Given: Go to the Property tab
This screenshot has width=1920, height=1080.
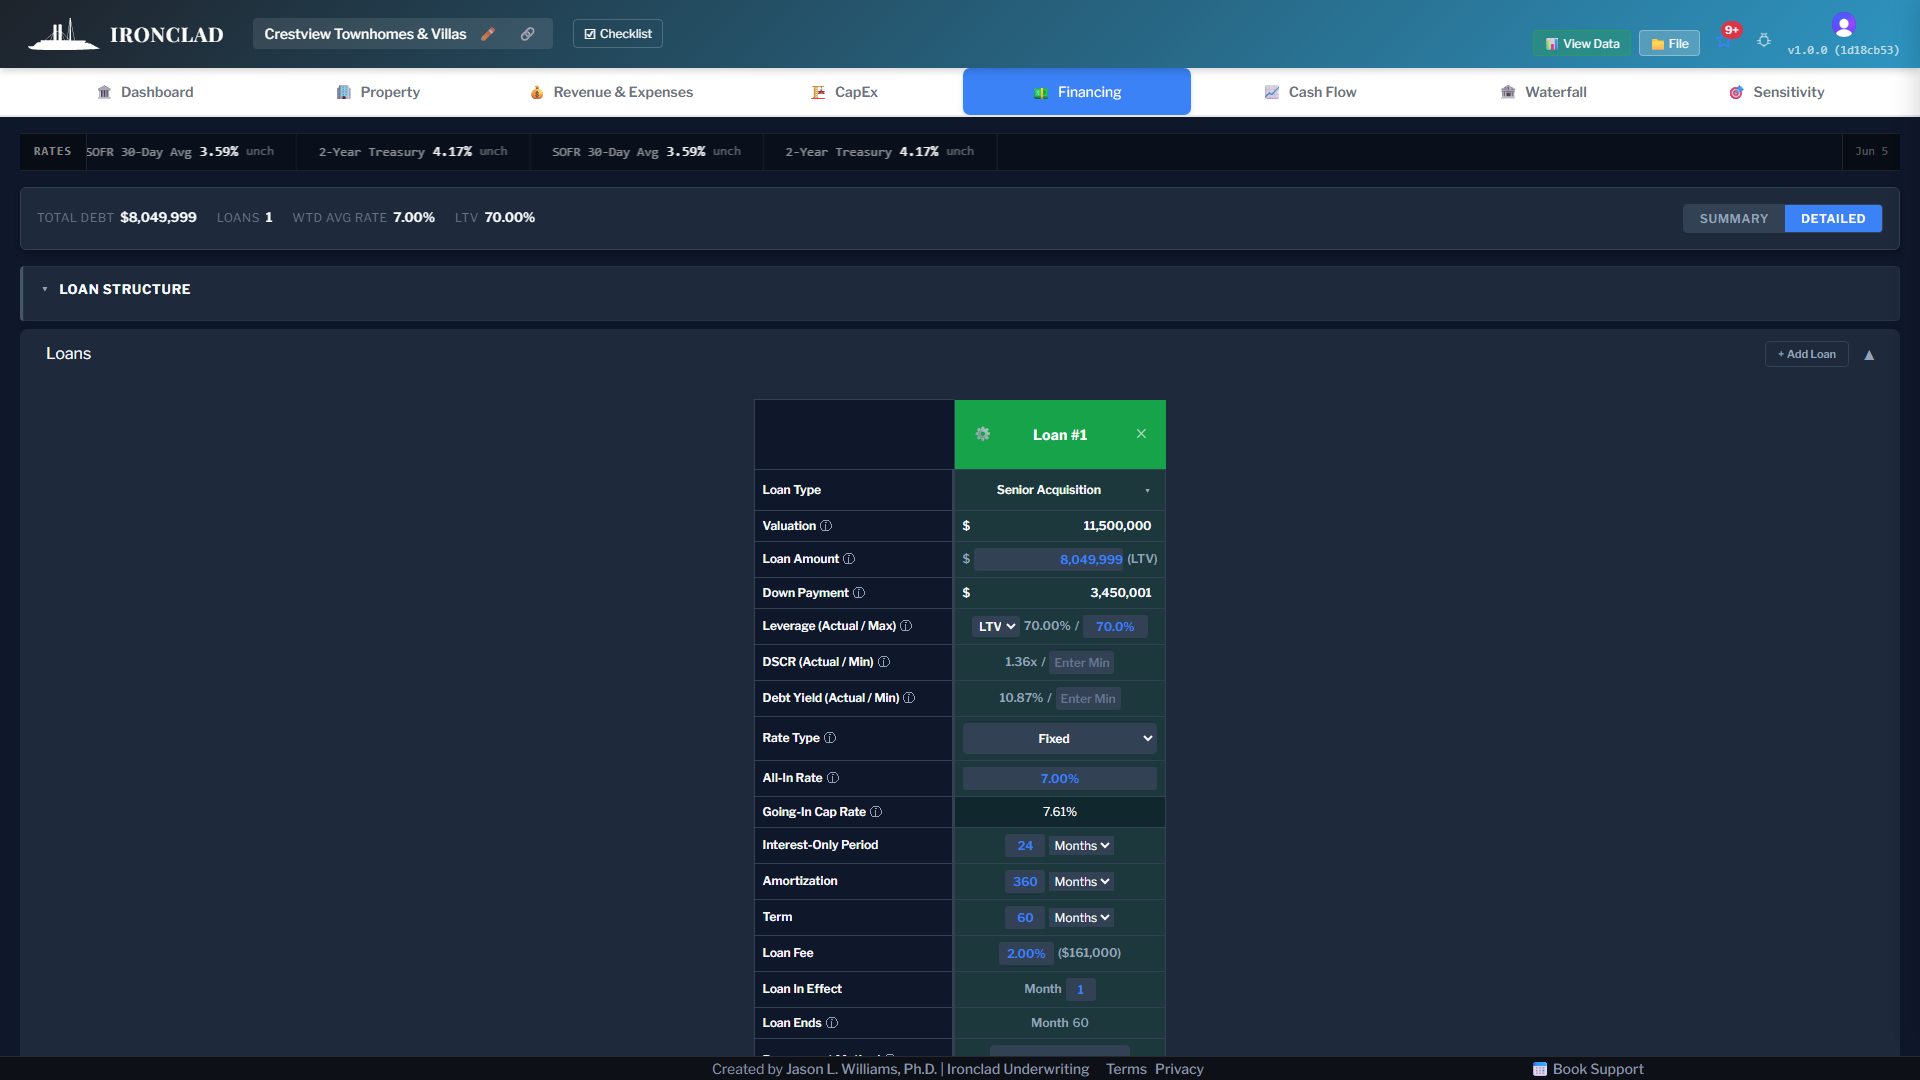Looking at the screenshot, I should (x=378, y=92).
